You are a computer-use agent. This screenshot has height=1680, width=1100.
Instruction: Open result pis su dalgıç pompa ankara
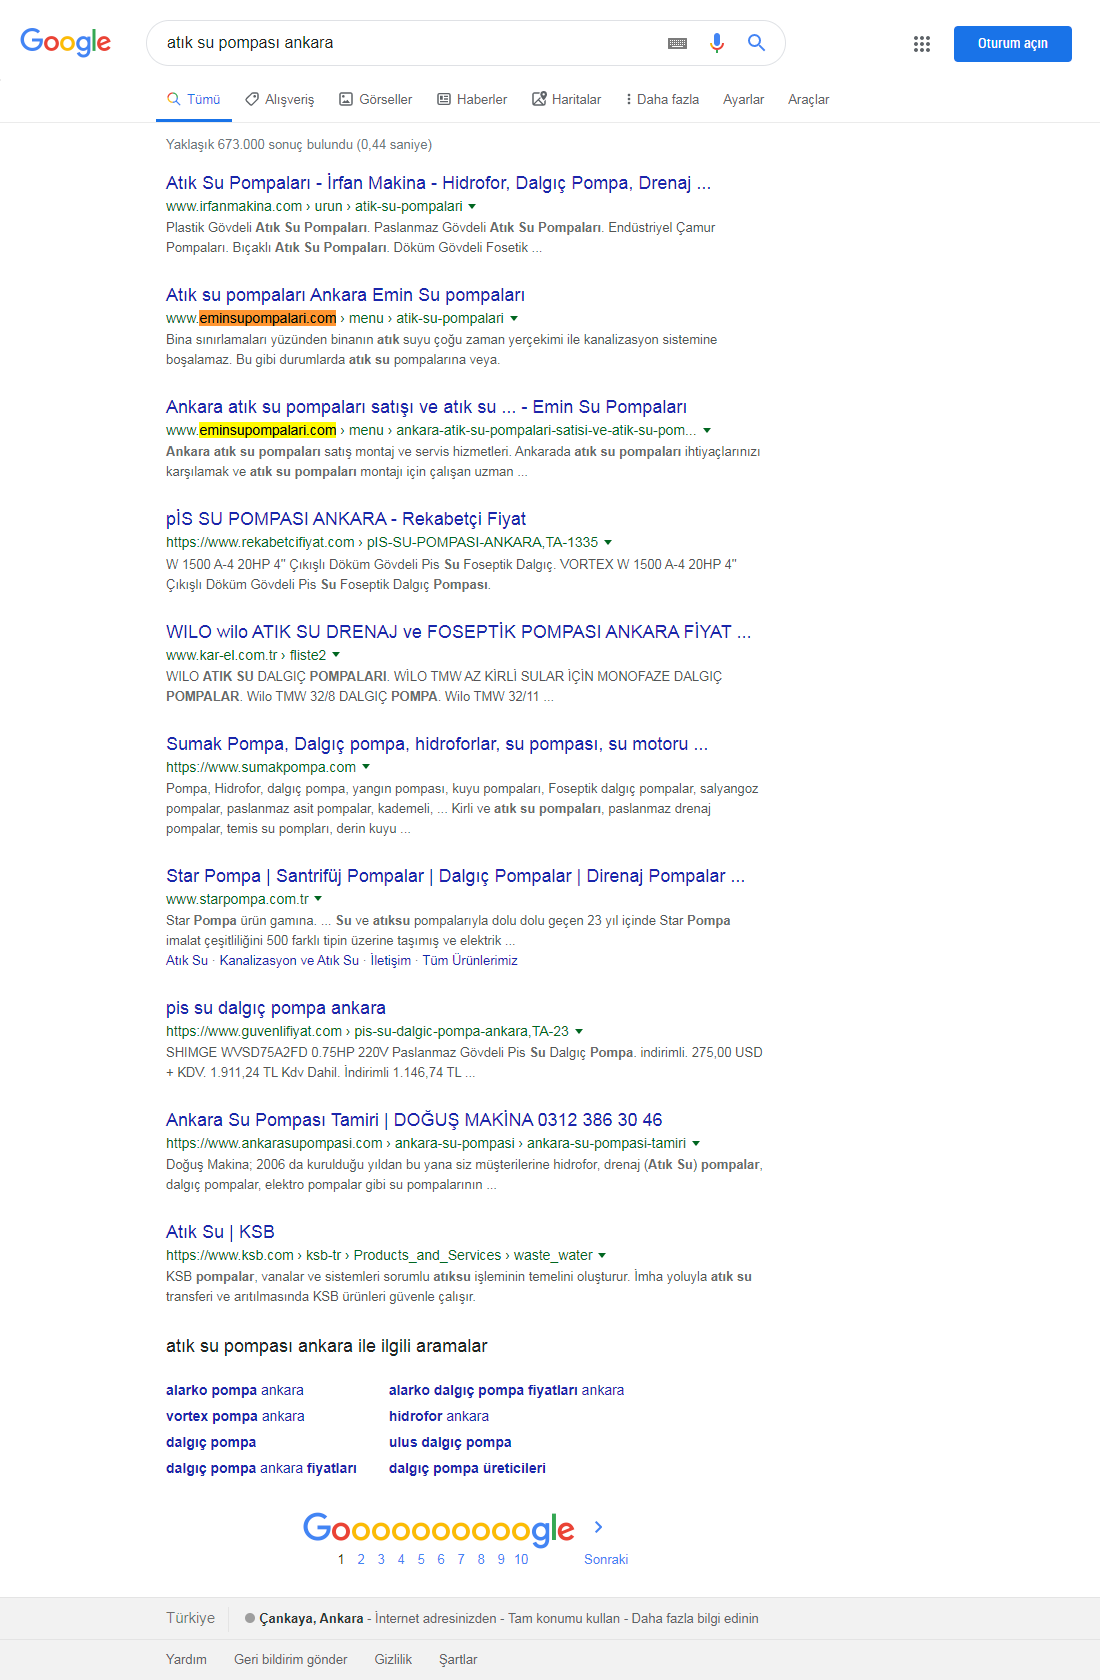(276, 1008)
